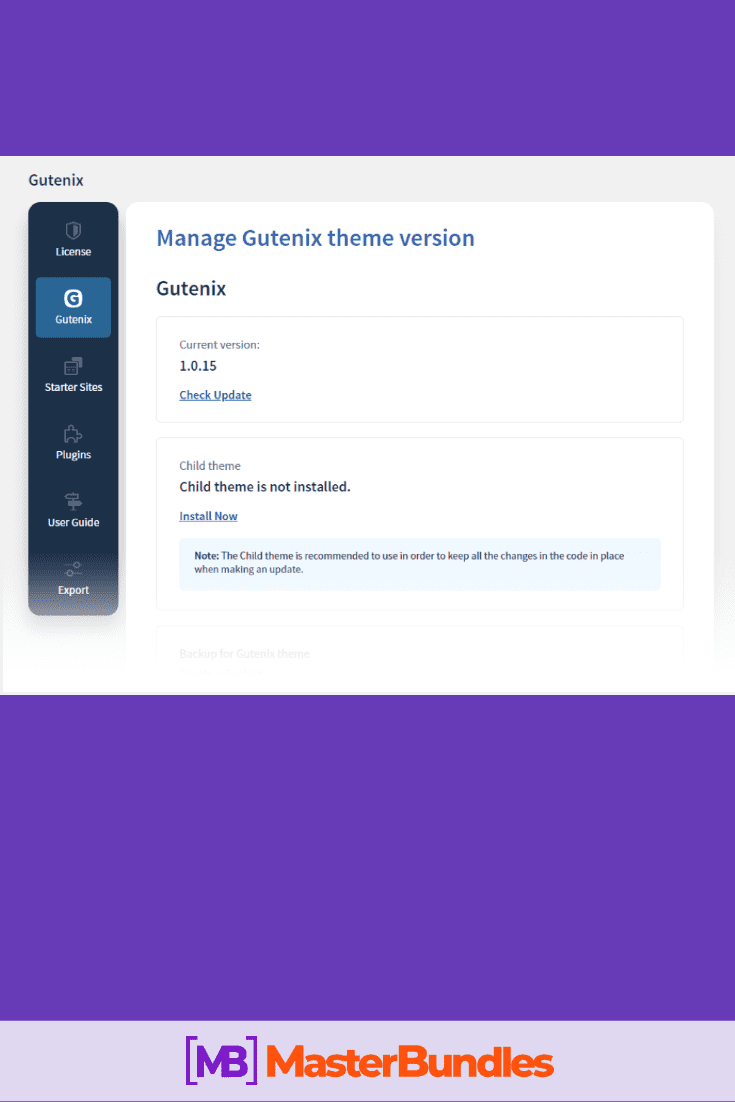Go to Starter Sites tab label

click(73, 387)
